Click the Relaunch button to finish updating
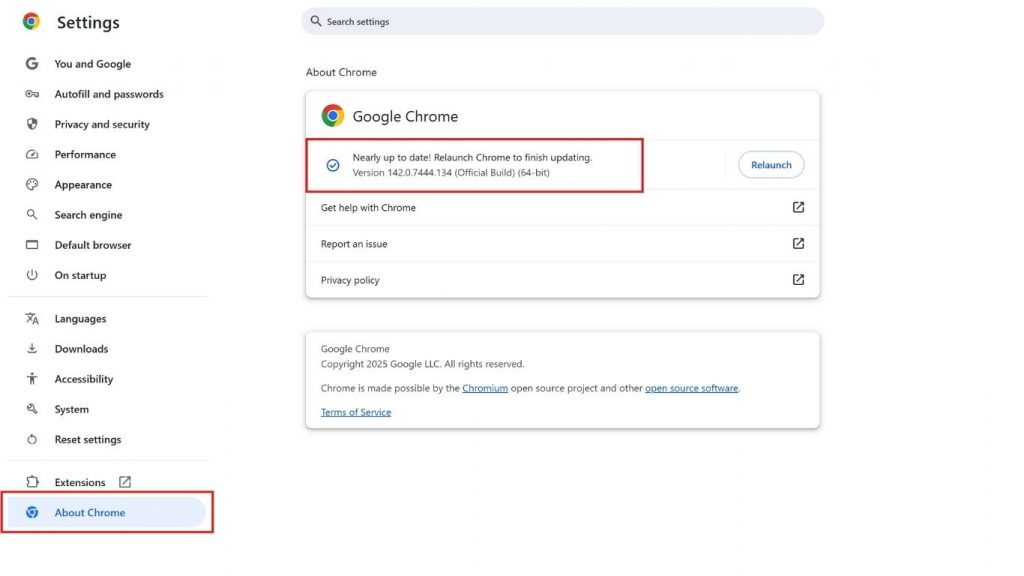Screen dimensions: 1024x576 [770, 164]
